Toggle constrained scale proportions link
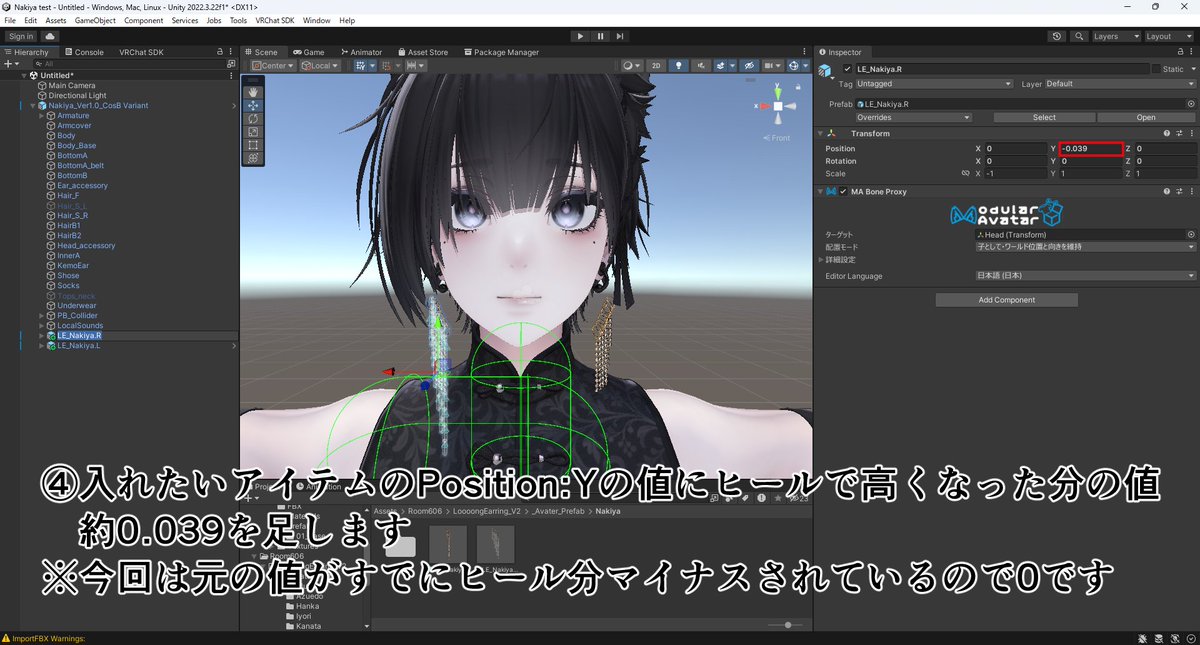1200x645 pixels. (x=966, y=173)
